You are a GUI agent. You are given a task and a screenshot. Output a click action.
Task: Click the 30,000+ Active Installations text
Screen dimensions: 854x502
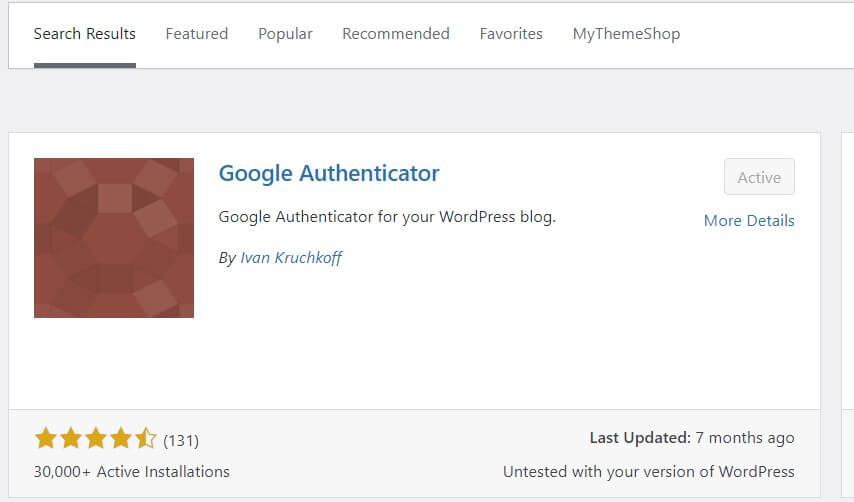click(x=132, y=472)
